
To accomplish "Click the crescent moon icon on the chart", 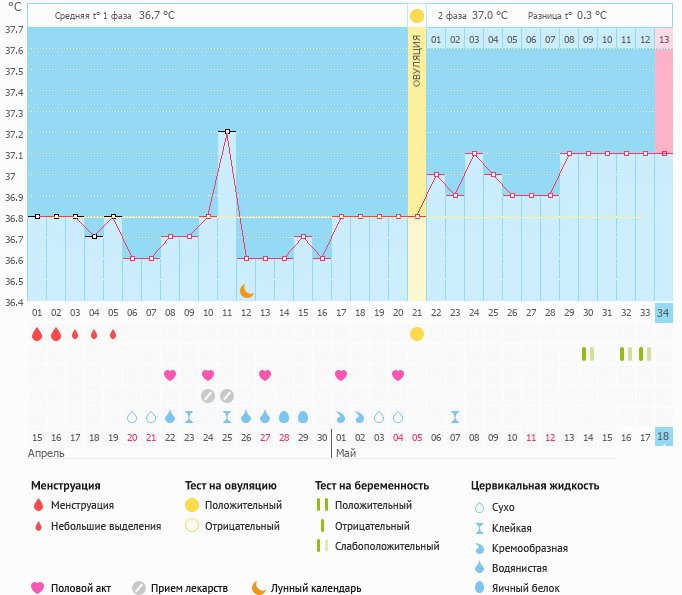I will (246, 290).
